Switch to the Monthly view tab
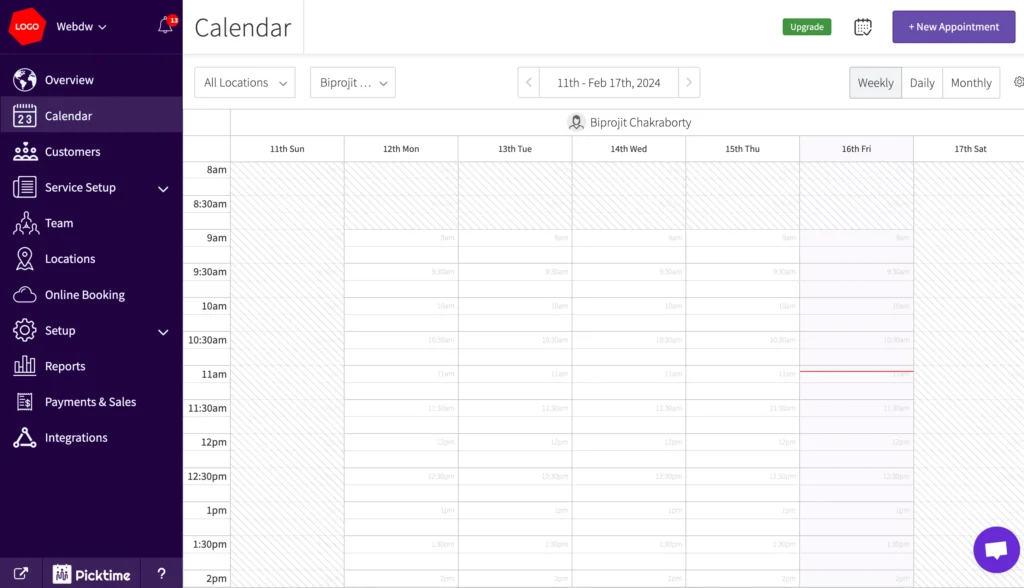Image resolution: width=1024 pixels, height=588 pixels. (970, 83)
